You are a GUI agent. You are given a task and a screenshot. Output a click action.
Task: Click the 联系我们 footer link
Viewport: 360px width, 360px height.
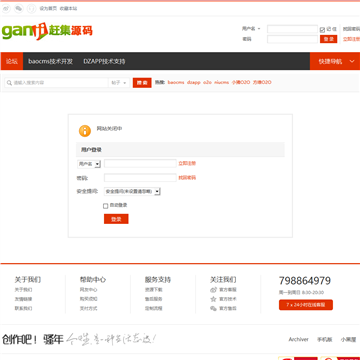(x=23, y=308)
